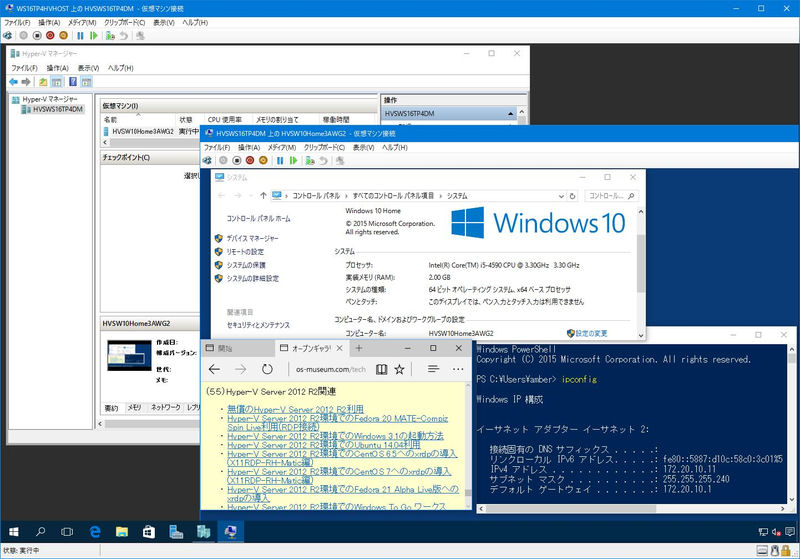This screenshot has height=559, width=800.
Task: Open ファイル(F) menu in outer connection window
Action: pos(17,22)
